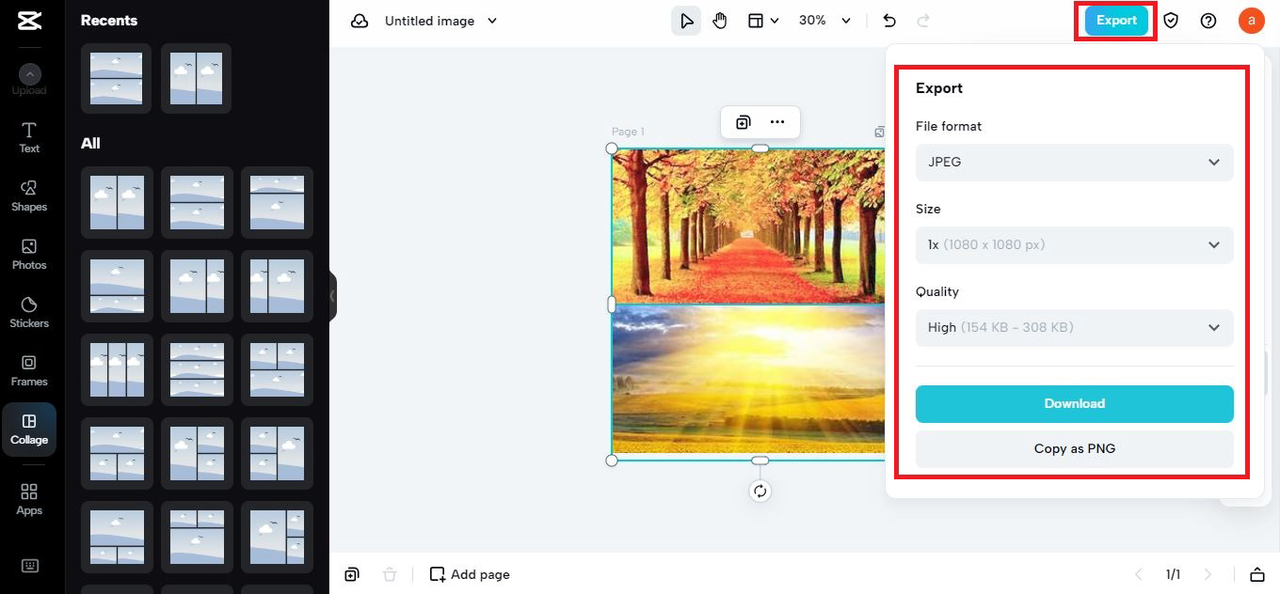Click the duplicate page icon in bottom bar

[x=352, y=574]
